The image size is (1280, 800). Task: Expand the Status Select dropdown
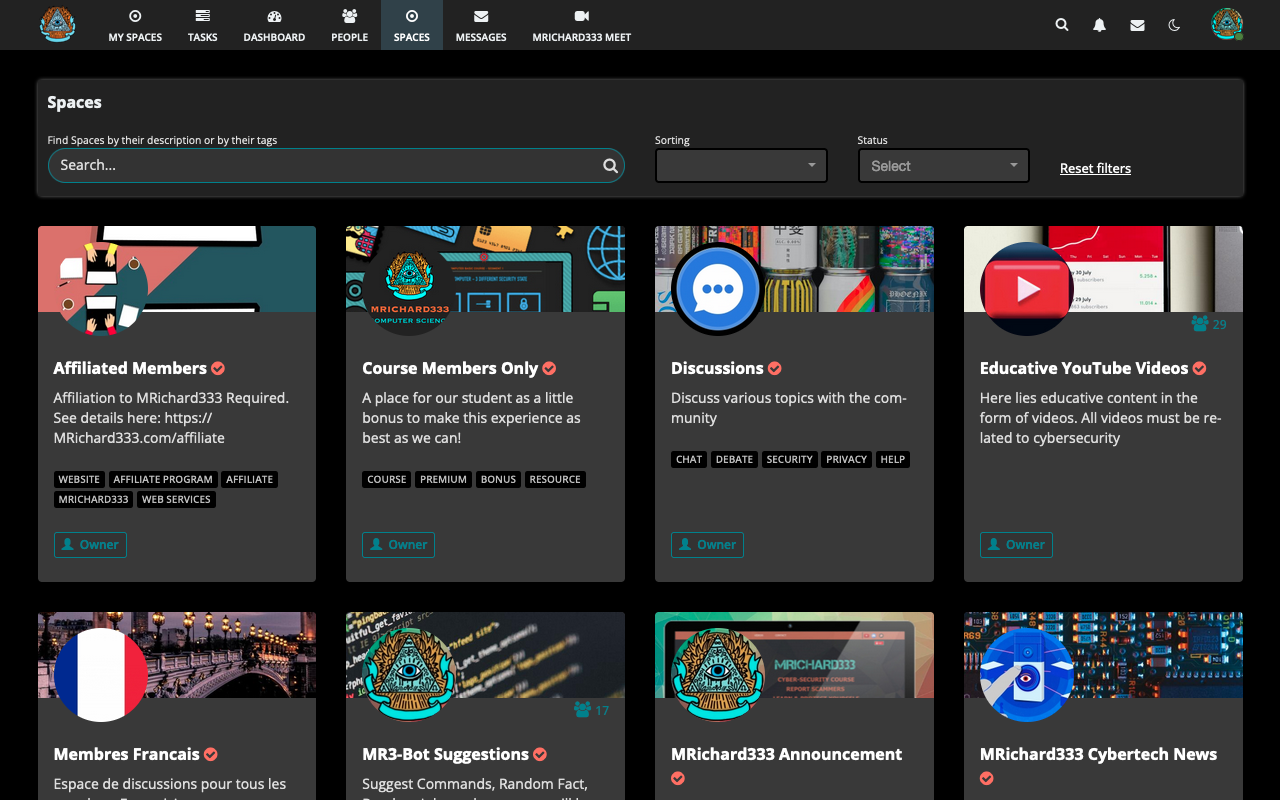(x=943, y=166)
